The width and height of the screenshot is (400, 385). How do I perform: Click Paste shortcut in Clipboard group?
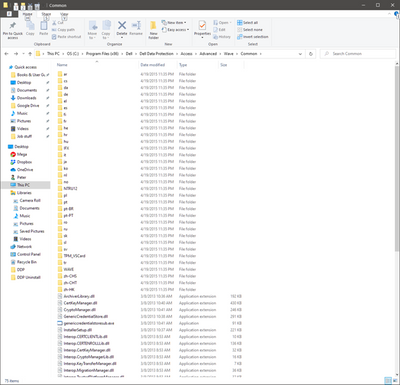coord(66,37)
